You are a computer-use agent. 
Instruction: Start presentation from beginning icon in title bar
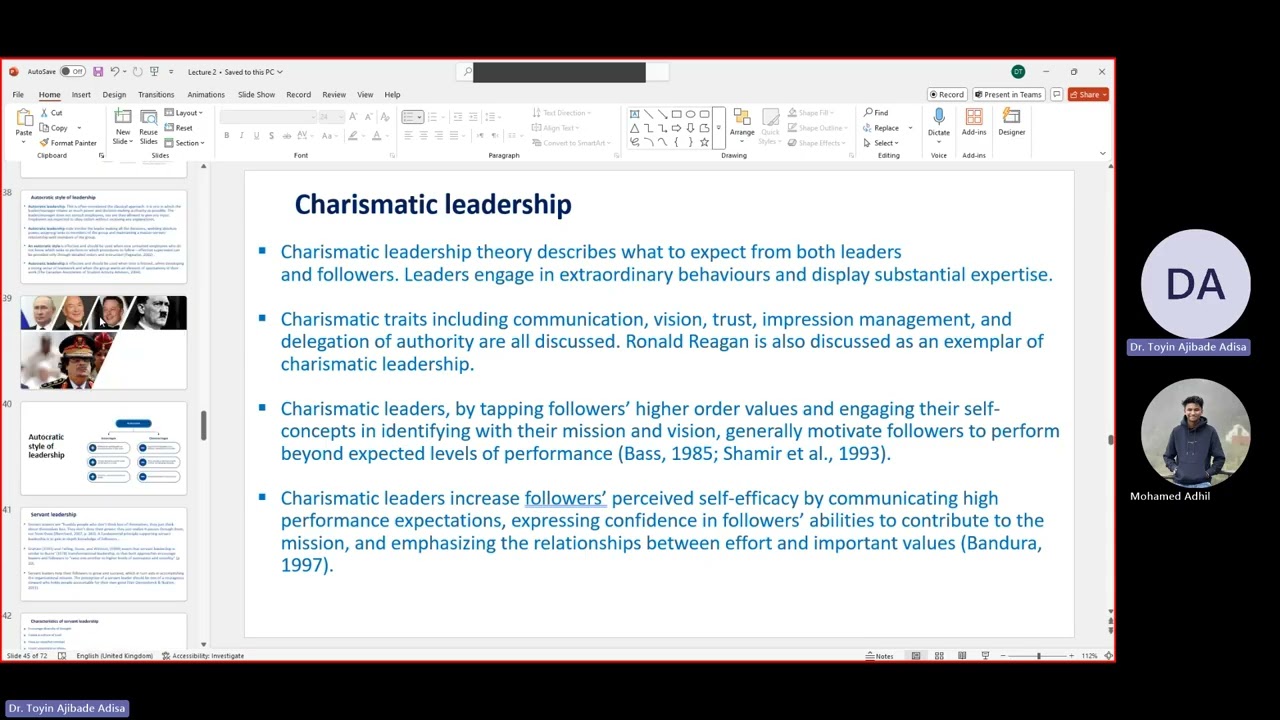pyautogui.click(x=154, y=72)
